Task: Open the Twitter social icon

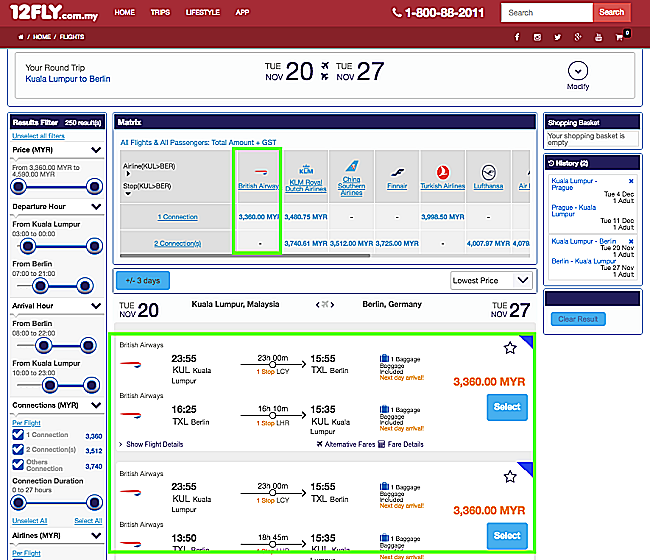Action: point(558,37)
